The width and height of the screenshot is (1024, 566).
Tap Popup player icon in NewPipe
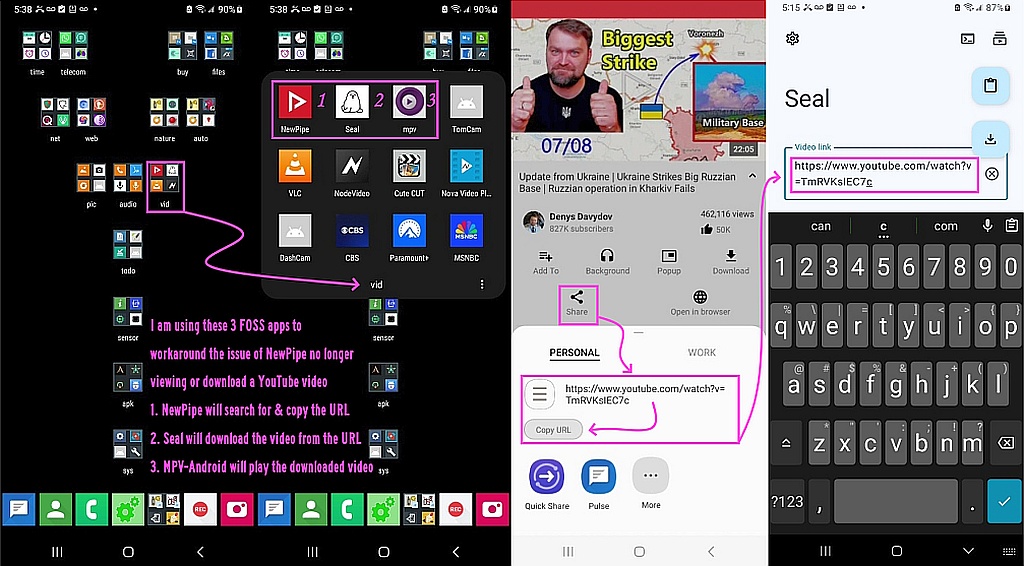pos(669,255)
